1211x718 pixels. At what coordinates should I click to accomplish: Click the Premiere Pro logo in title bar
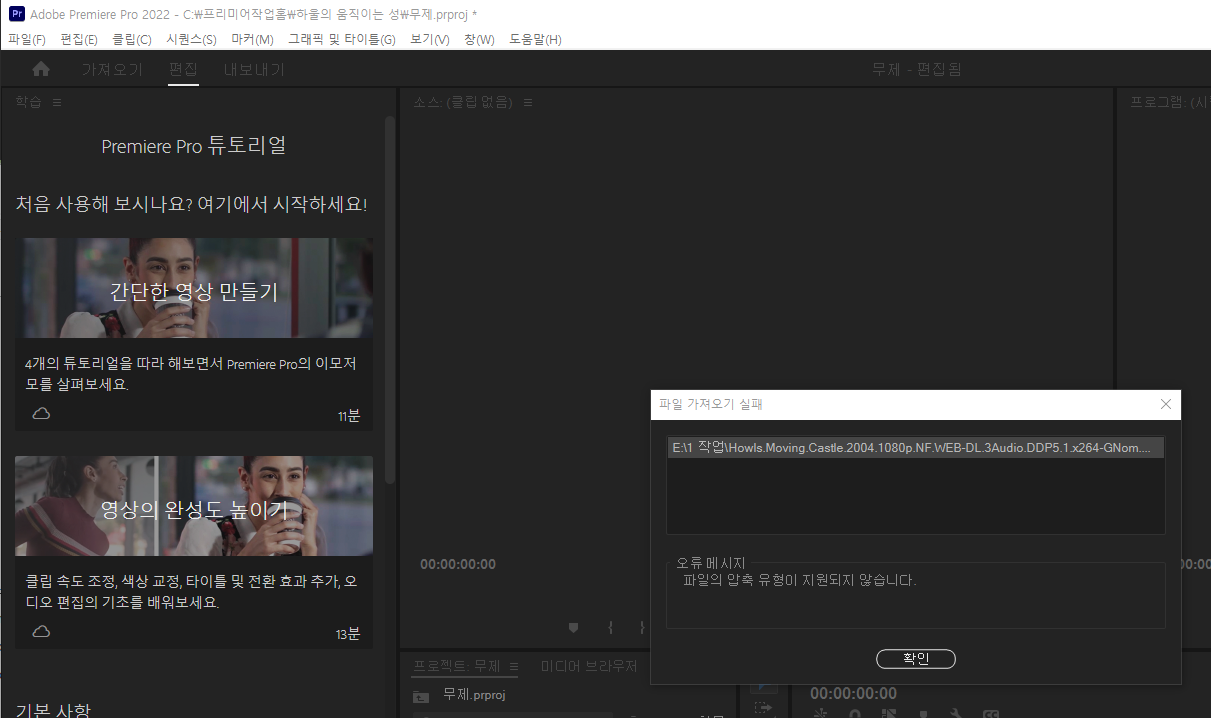[17, 14]
